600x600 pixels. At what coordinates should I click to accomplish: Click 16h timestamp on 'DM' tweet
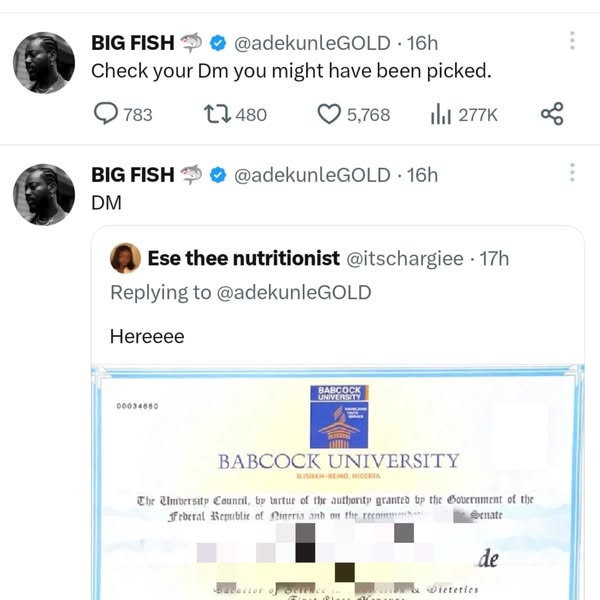pyautogui.click(x=422, y=175)
